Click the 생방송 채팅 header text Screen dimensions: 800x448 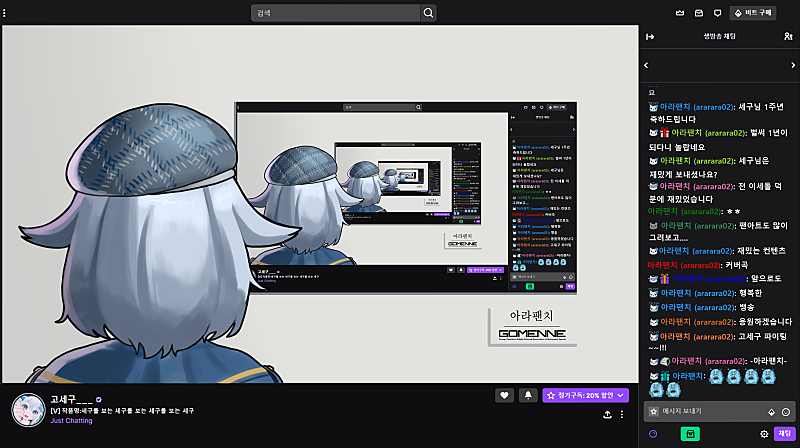pyautogui.click(x=719, y=36)
